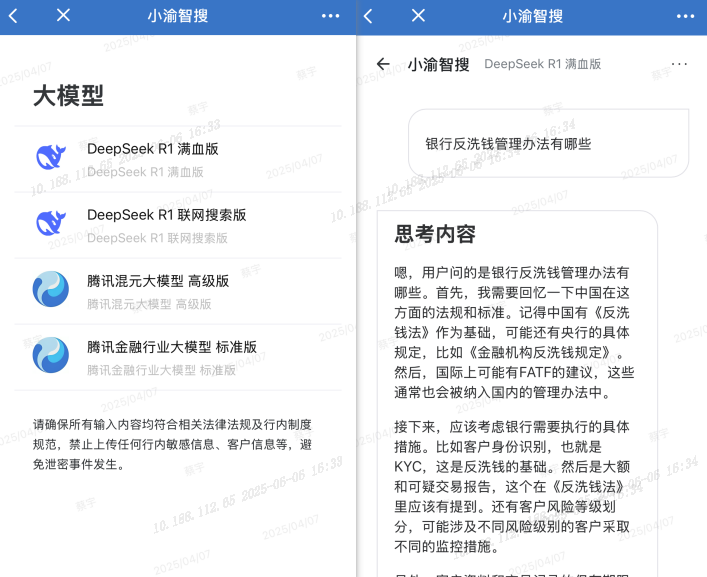Click the gray subtitle DeepSeek R1 联网搜索版
707x577 pixels.
pyautogui.click(x=157, y=238)
